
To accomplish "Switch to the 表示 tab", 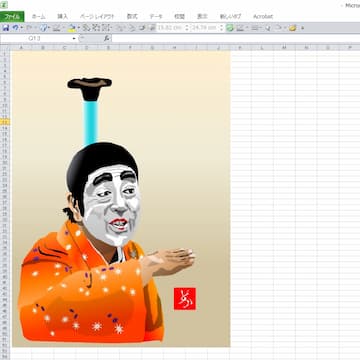I will [202, 16].
